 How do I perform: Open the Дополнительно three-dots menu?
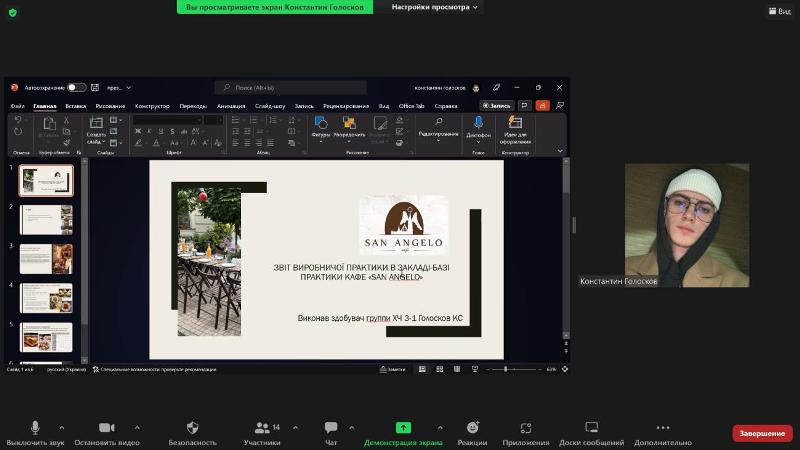663,428
